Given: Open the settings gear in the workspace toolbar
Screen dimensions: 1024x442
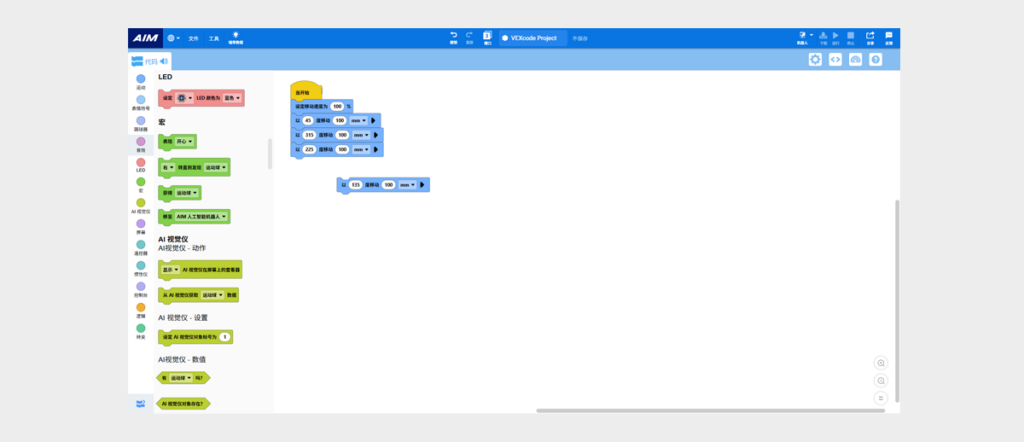Looking at the screenshot, I should [x=815, y=59].
